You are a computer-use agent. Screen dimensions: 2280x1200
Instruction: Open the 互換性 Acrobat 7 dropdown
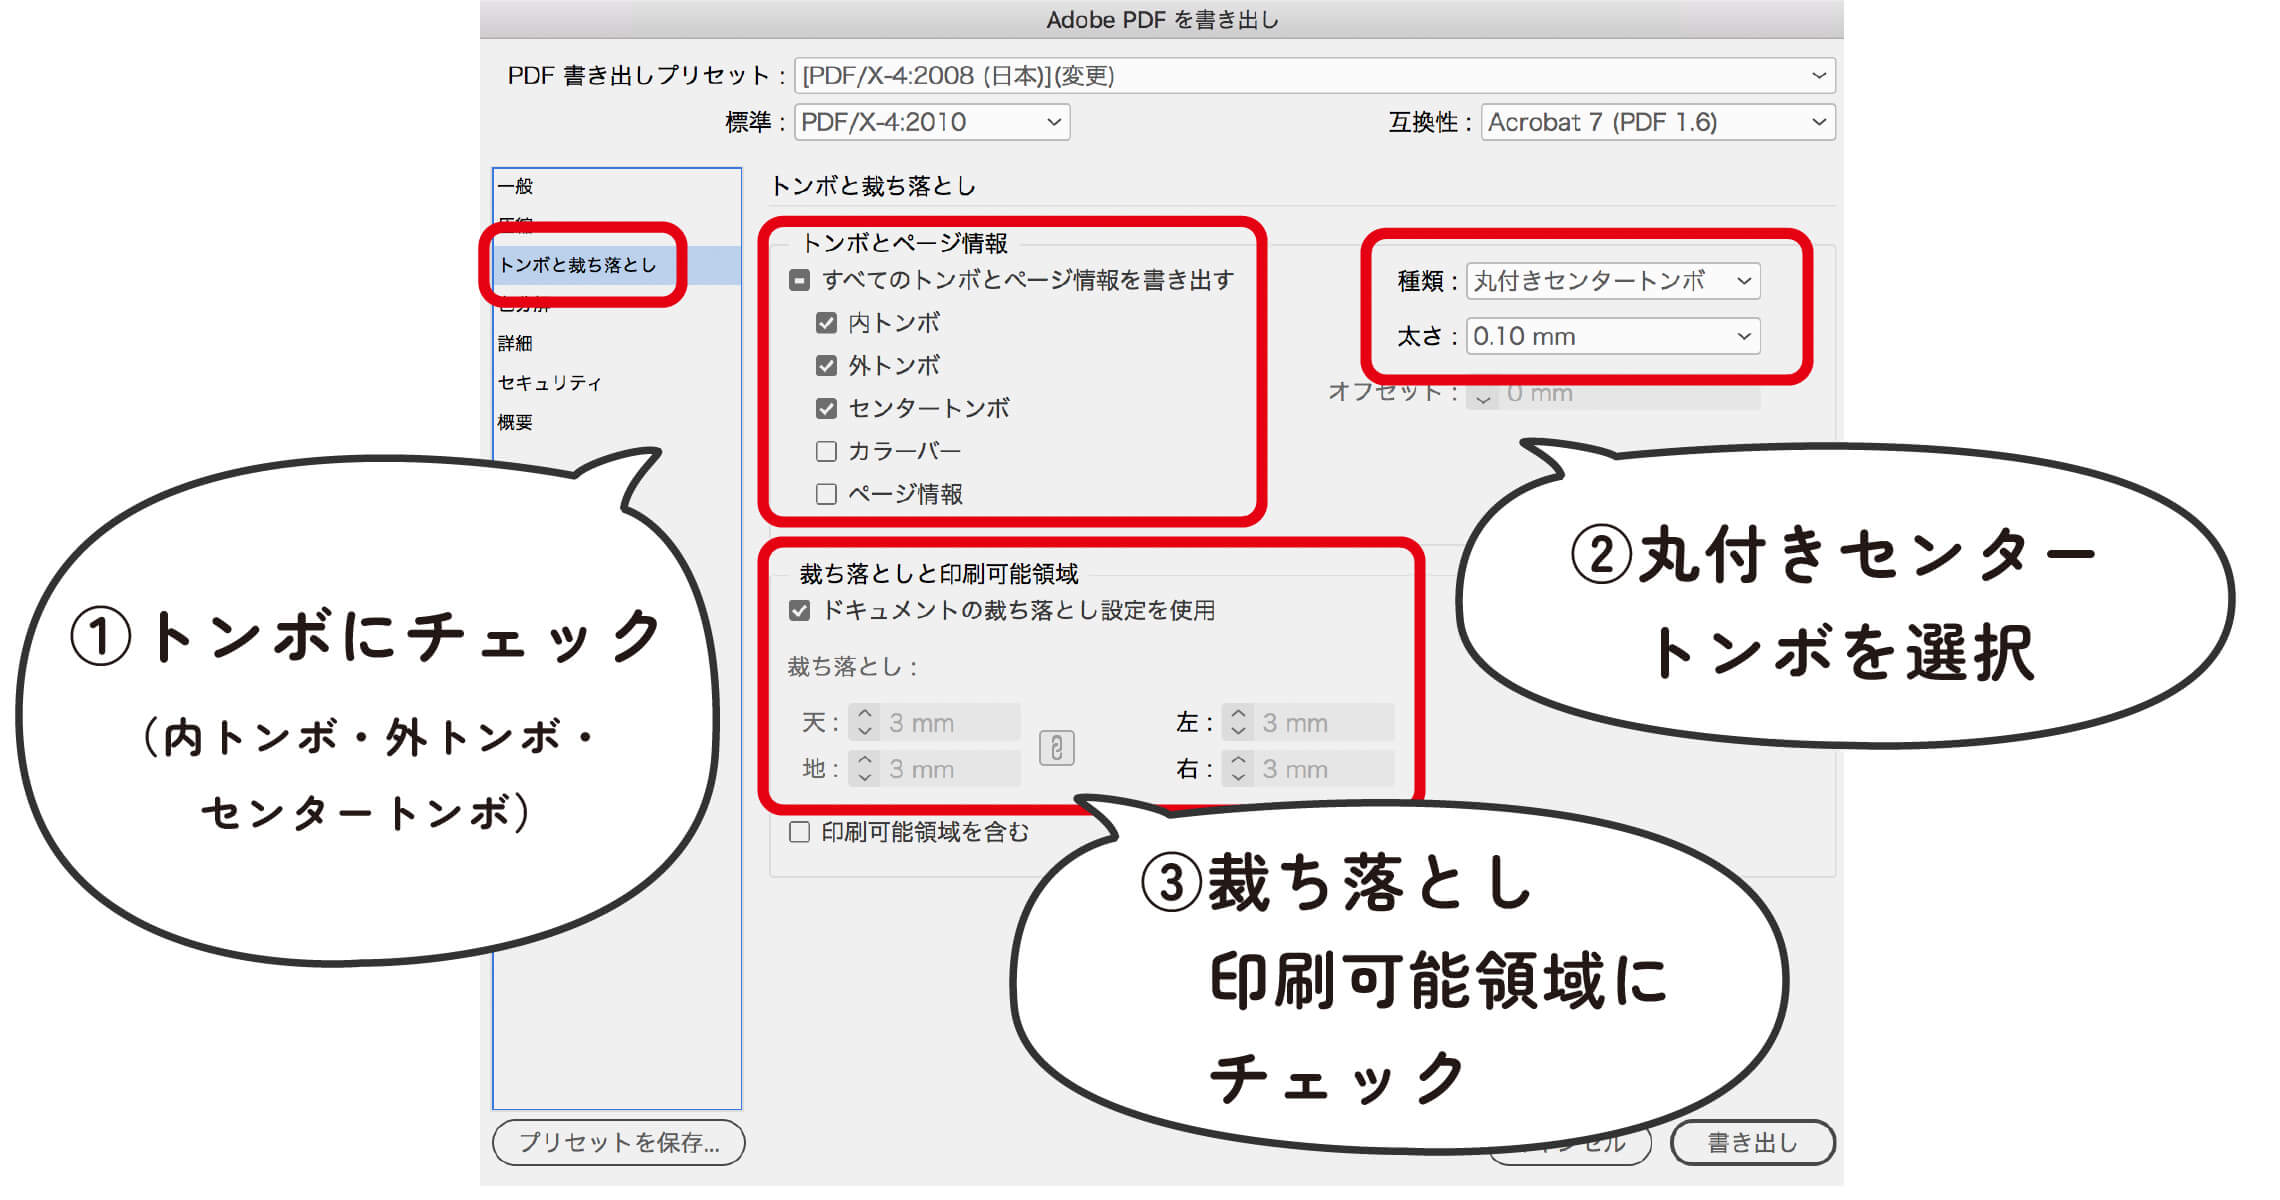pyautogui.click(x=1658, y=122)
